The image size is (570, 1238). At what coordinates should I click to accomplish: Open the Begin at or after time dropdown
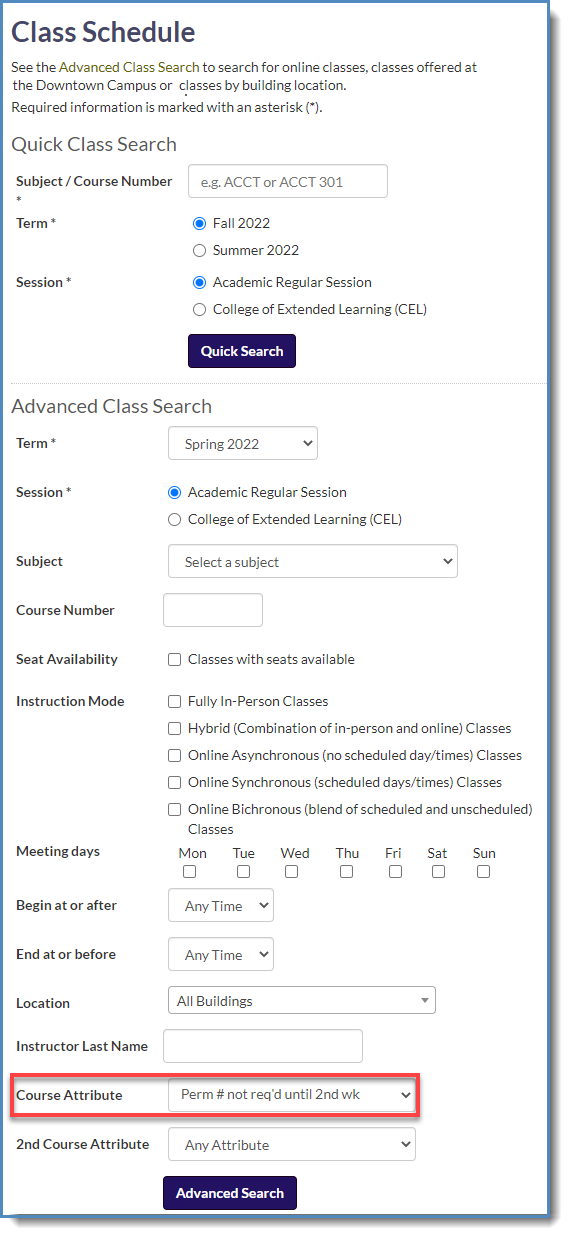(x=221, y=906)
